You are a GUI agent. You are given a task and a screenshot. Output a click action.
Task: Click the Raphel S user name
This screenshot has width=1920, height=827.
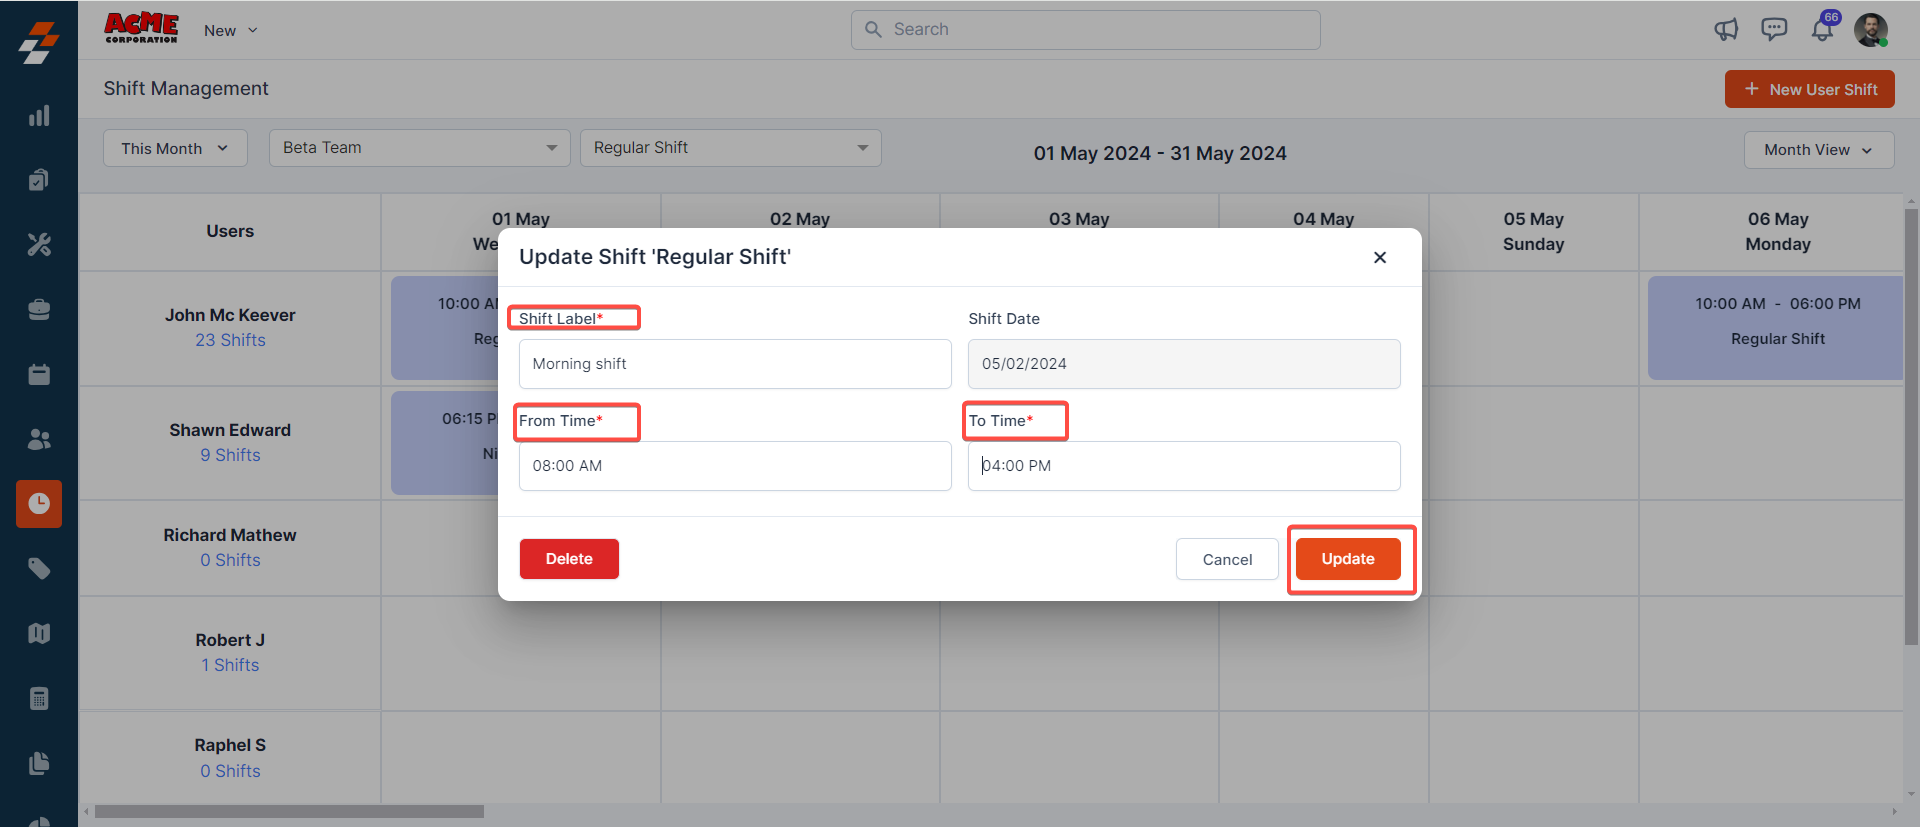click(x=230, y=745)
